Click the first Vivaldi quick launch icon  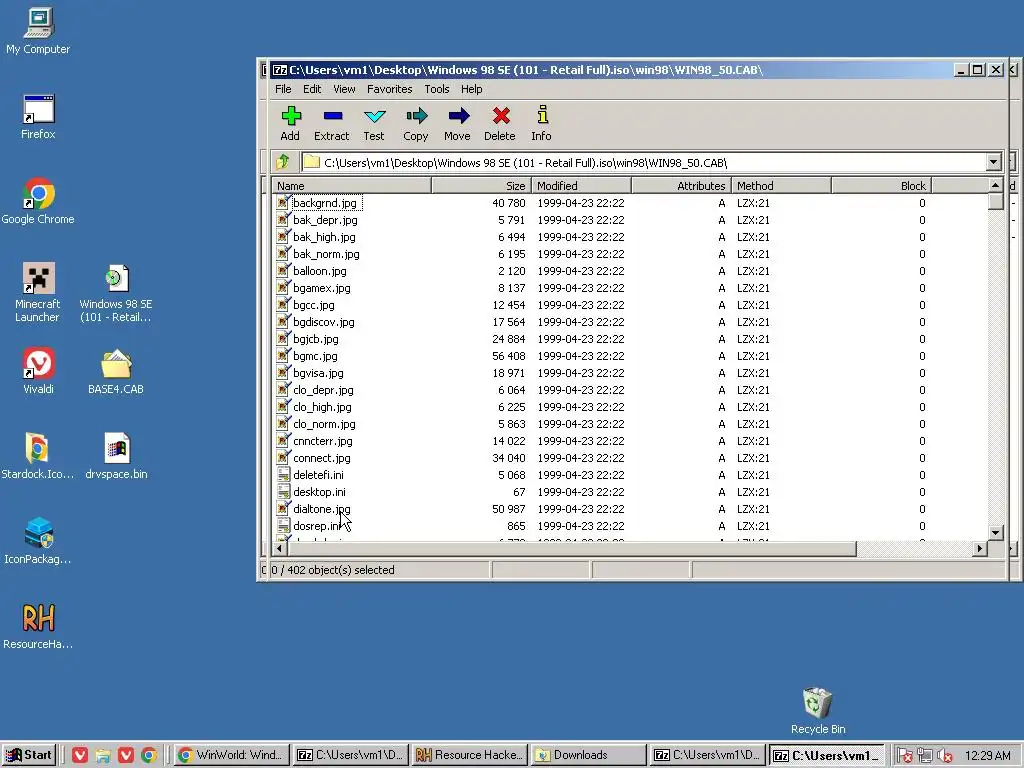point(80,755)
